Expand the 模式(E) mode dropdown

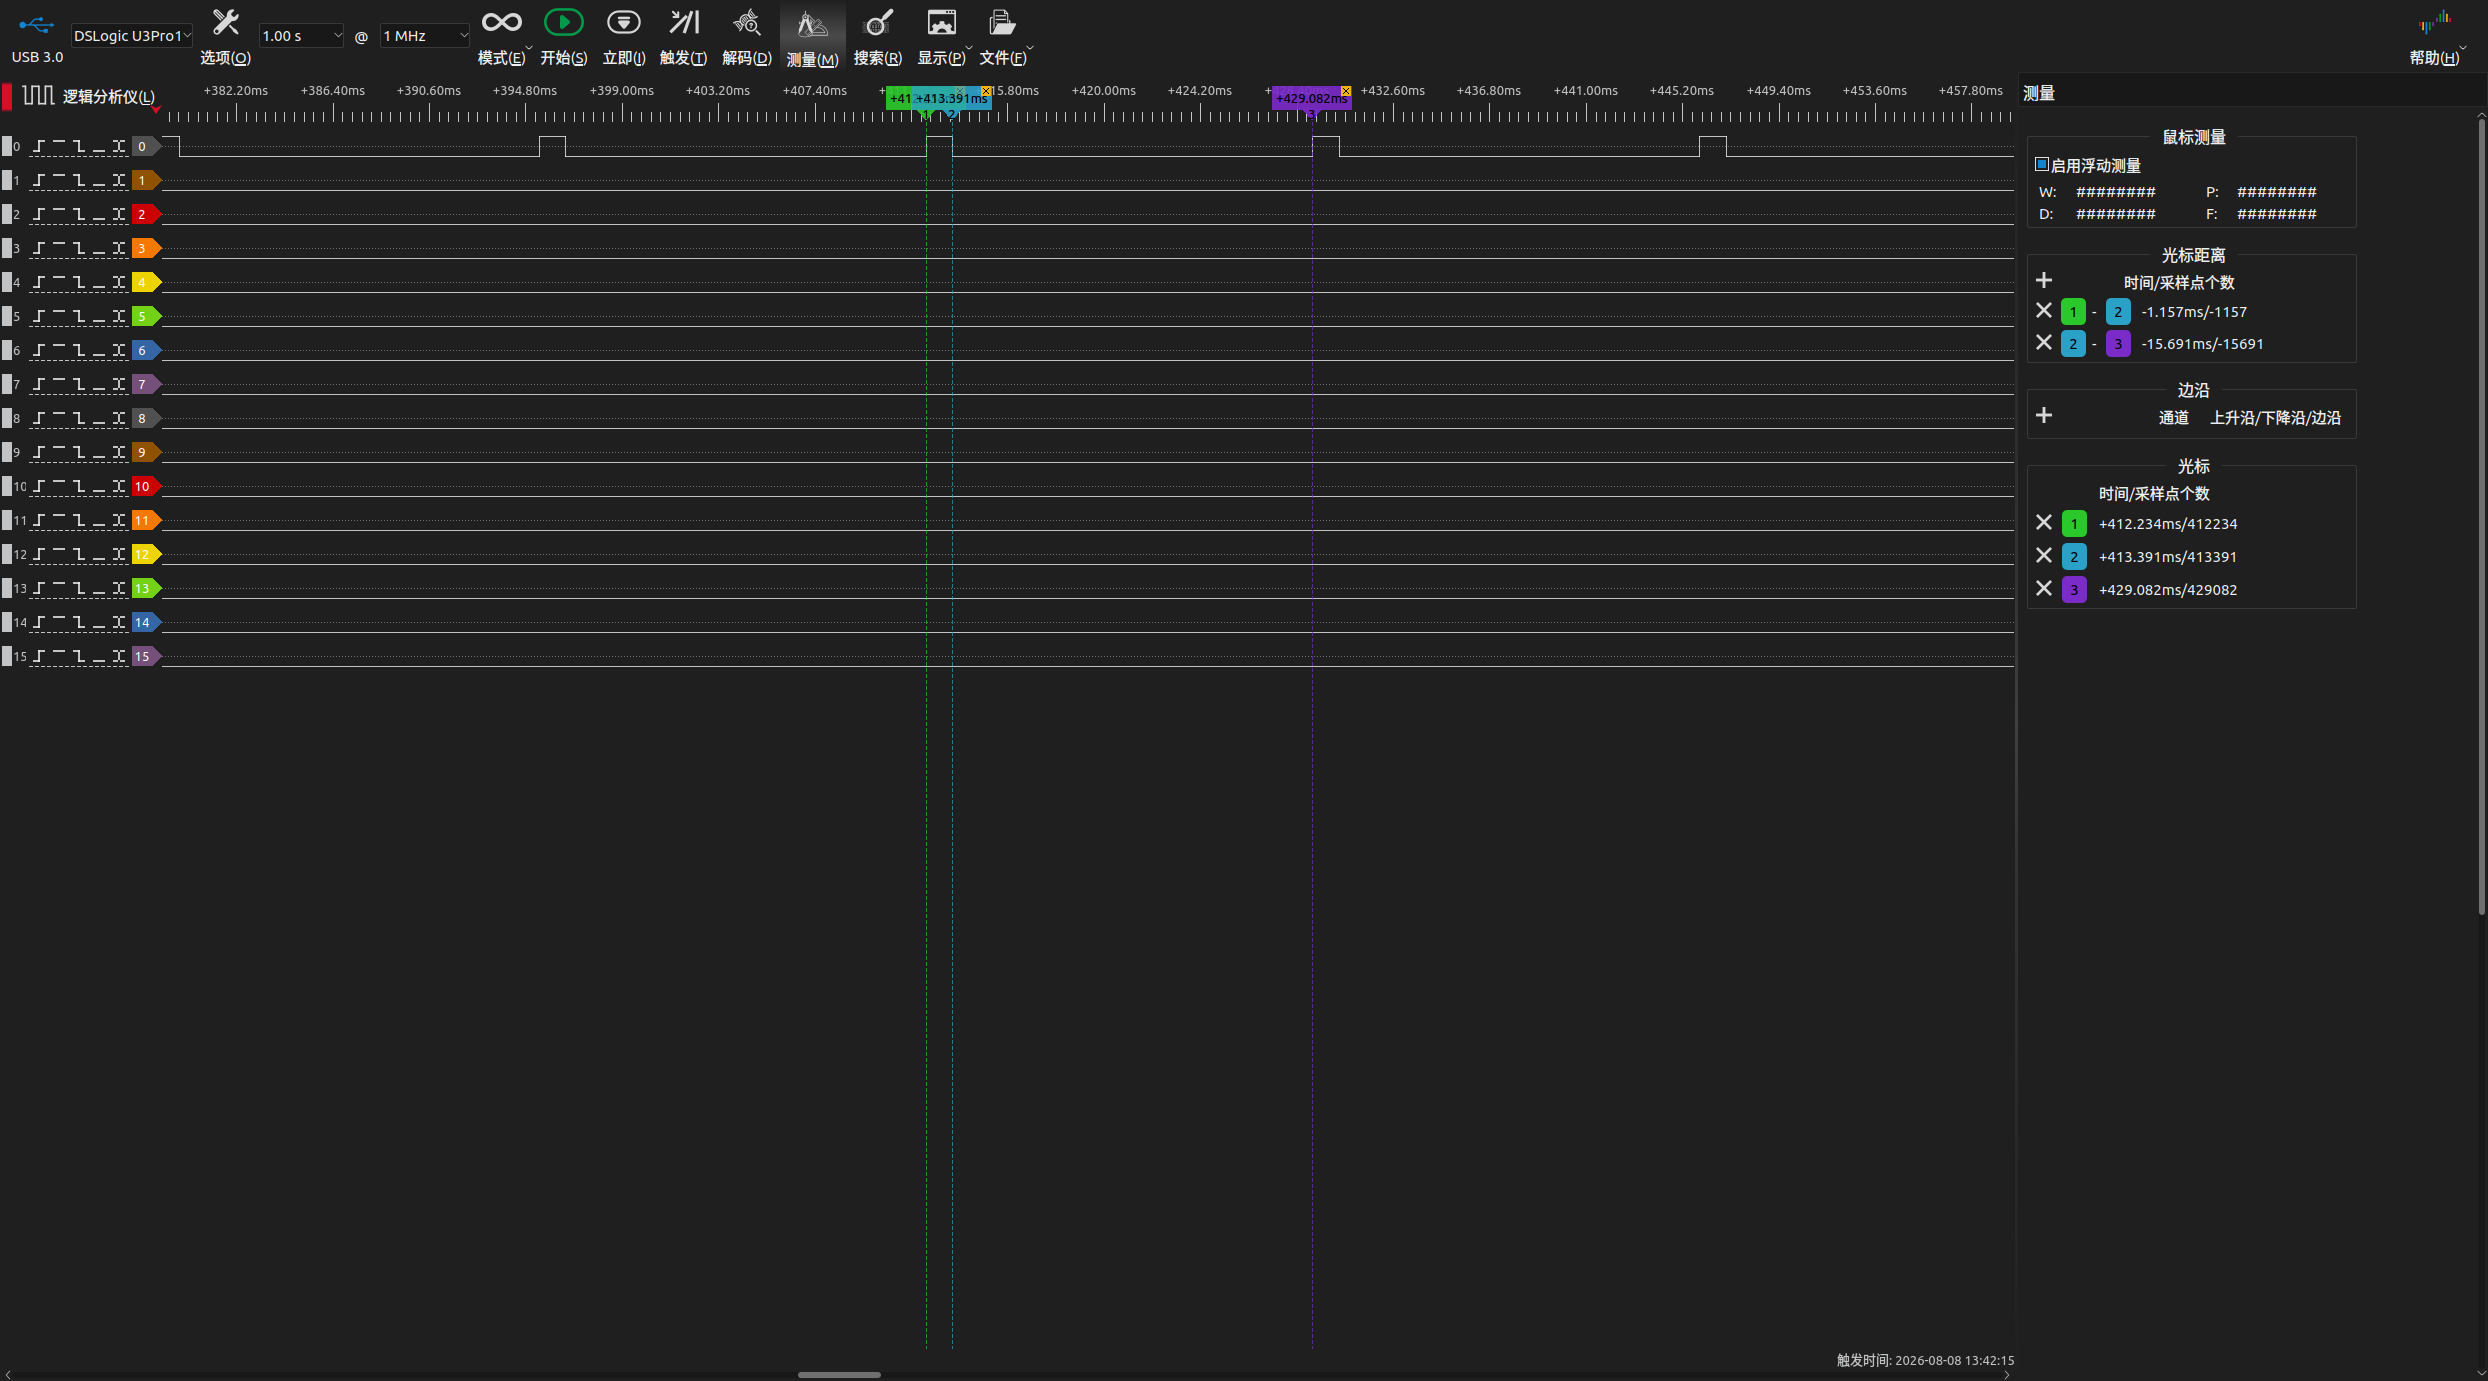point(529,47)
